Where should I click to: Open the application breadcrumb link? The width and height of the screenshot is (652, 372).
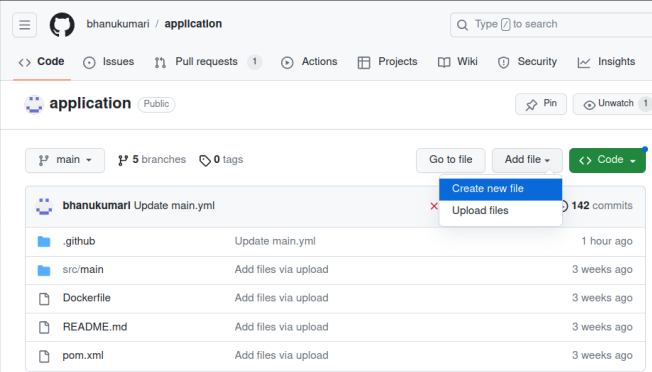(193, 24)
